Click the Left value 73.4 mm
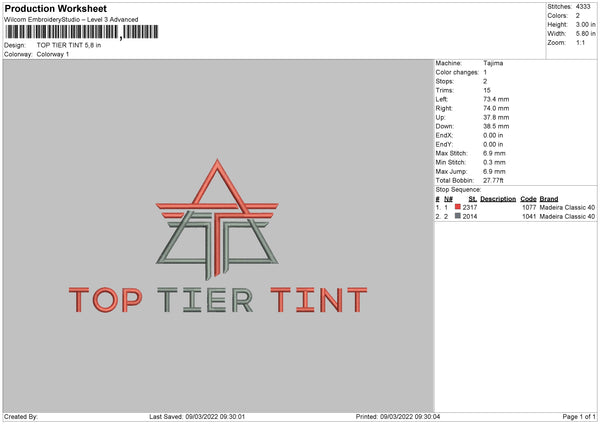This screenshot has width=600, height=424. (496, 99)
